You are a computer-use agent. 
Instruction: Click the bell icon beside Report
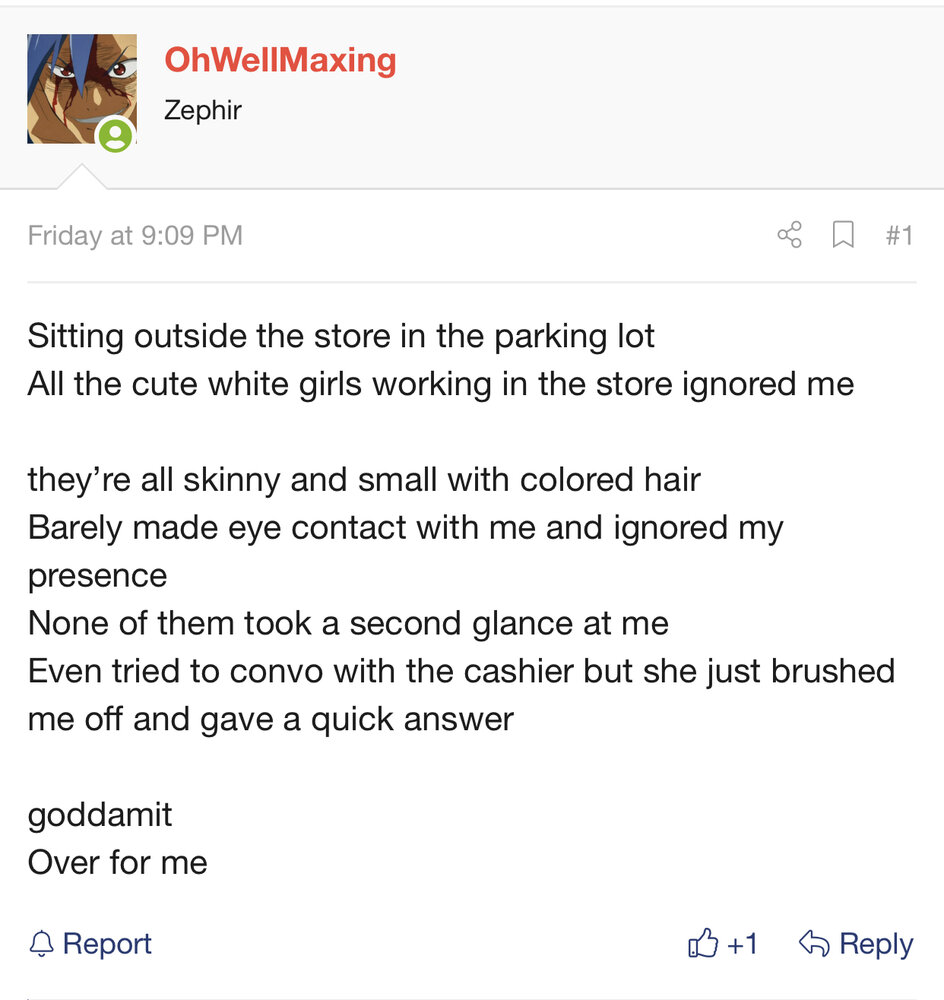tap(41, 944)
